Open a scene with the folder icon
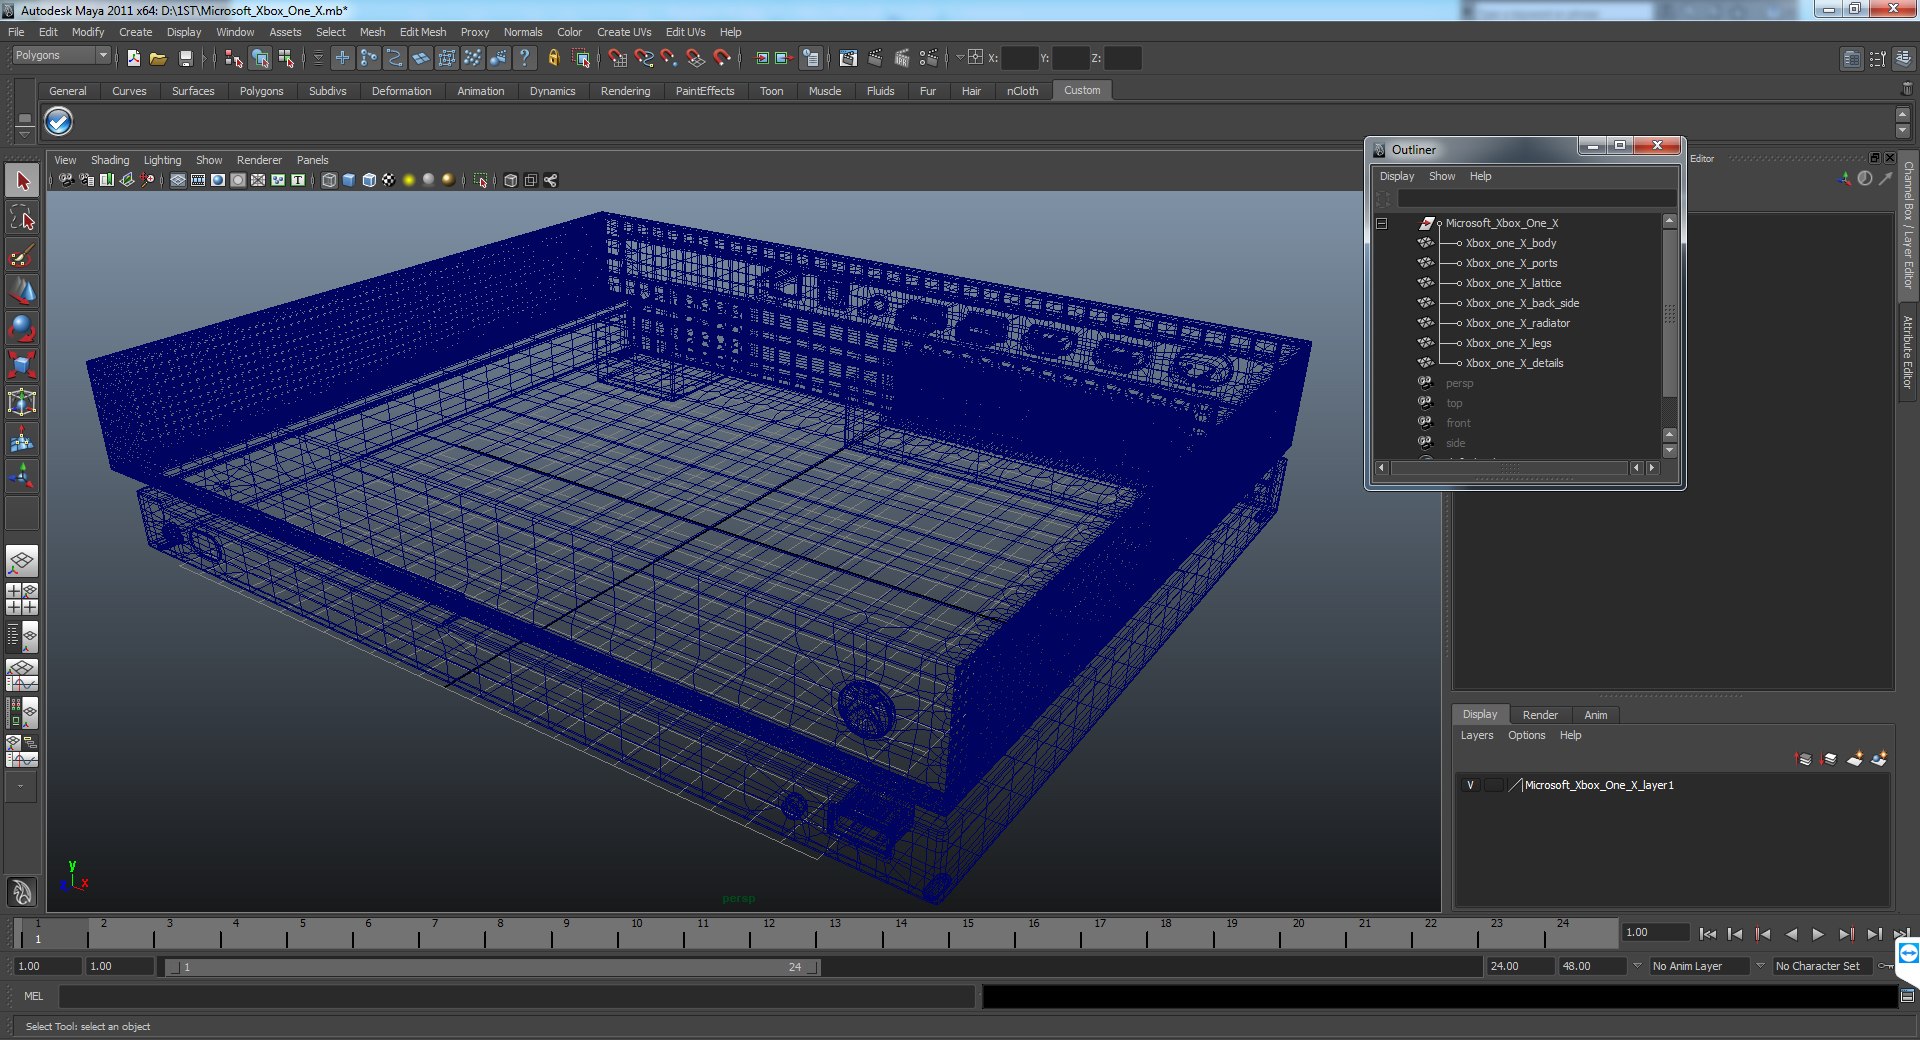Screen dimensions: 1920x1040 (158, 58)
